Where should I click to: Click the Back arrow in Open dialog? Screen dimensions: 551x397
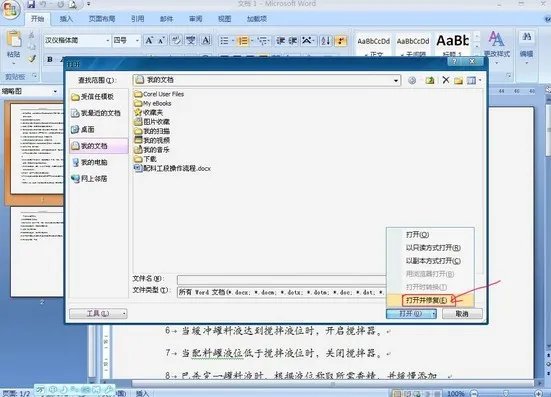(x=412, y=80)
